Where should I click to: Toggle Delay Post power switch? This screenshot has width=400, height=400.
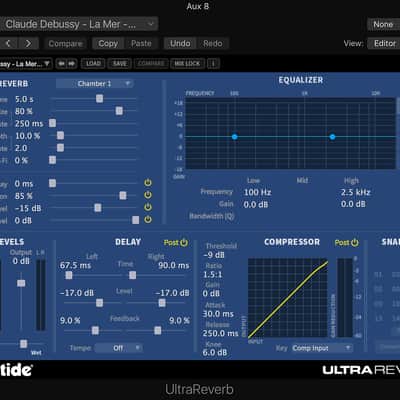click(184, 243)
